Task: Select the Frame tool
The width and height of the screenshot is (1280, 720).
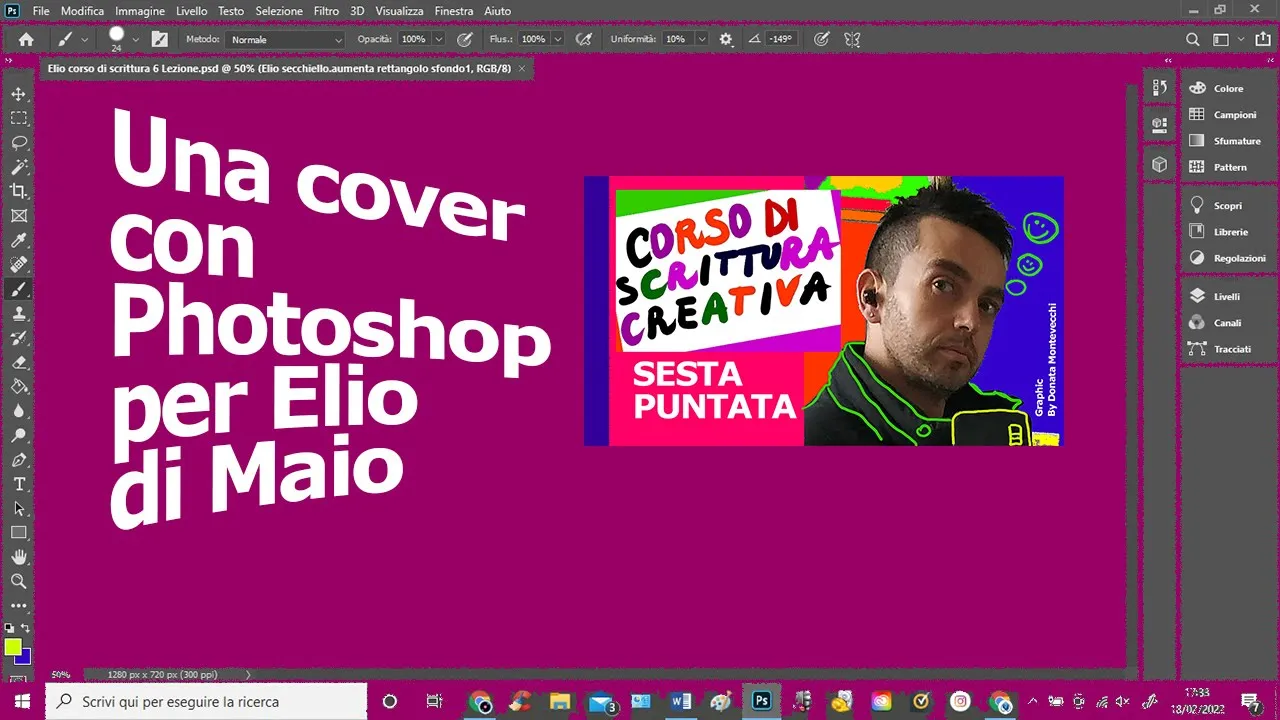Action: click(x=19, y=215)
